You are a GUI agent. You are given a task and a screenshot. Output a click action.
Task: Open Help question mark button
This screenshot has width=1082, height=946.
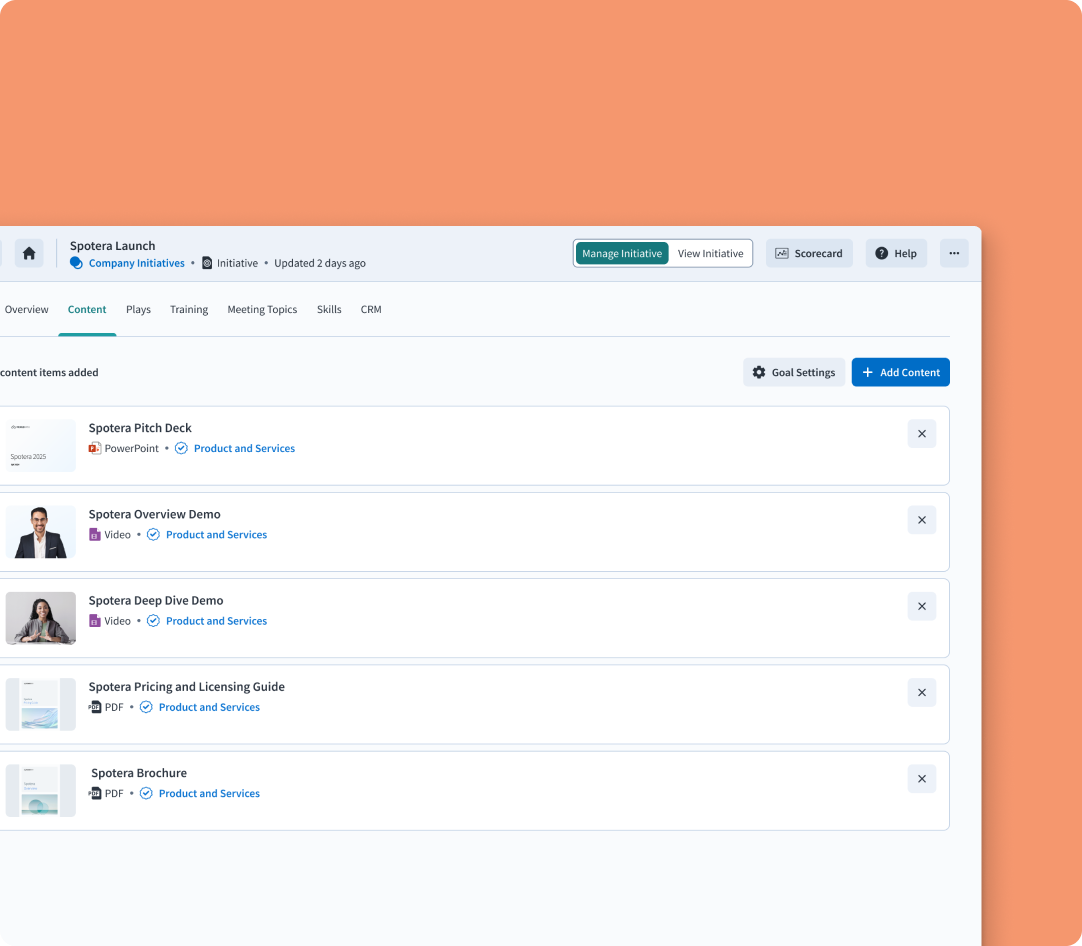[896, 253]
